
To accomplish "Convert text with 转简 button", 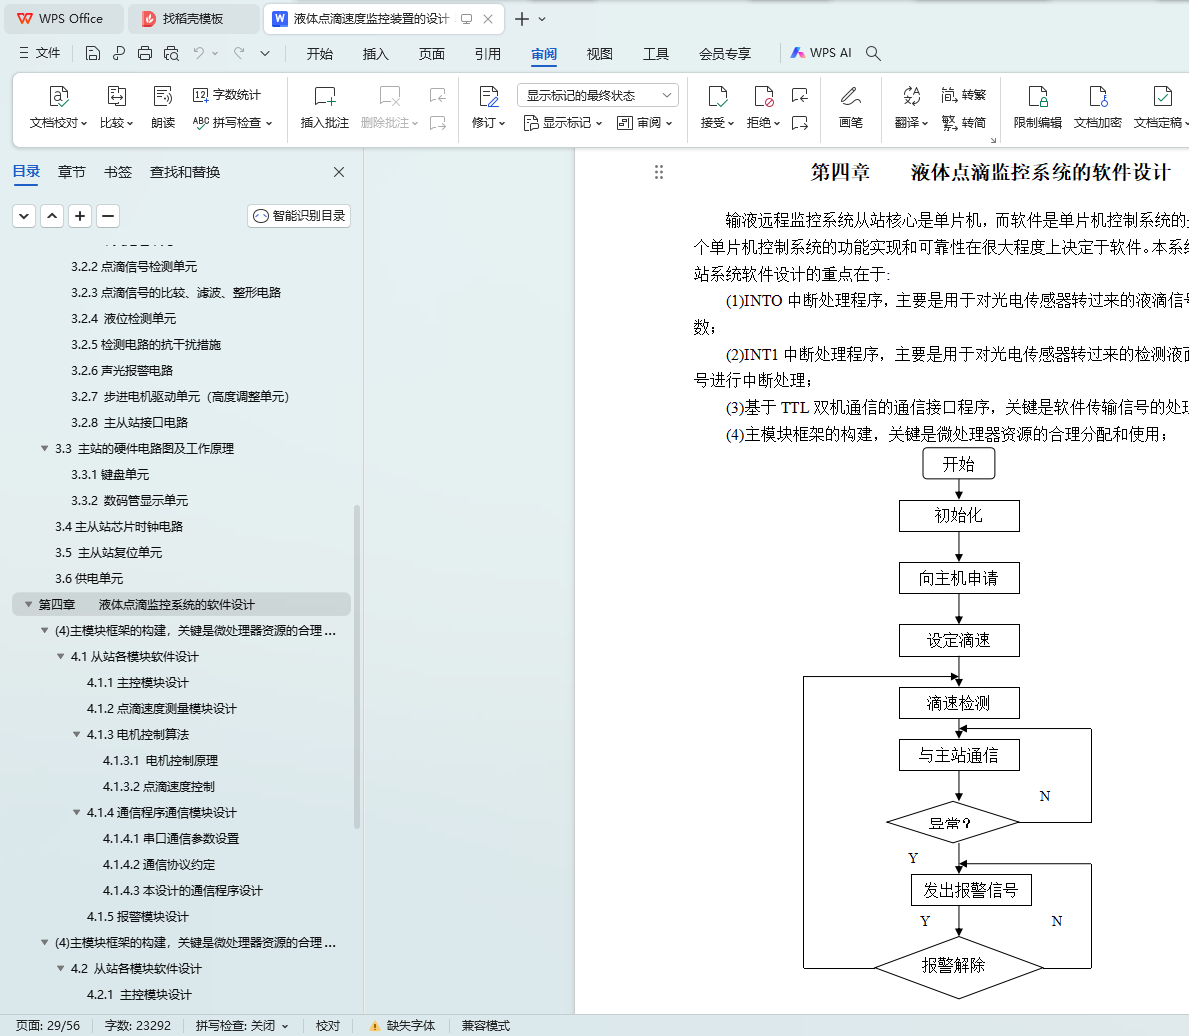I will [964, 122].
